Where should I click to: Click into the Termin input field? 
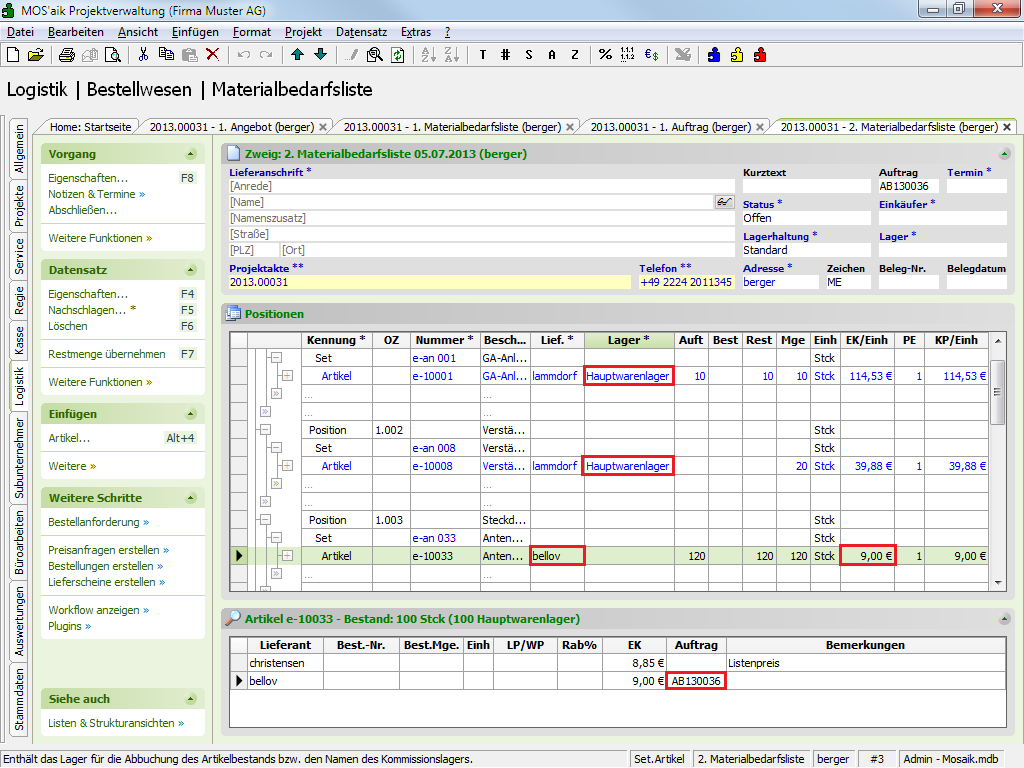coord(976,186)
